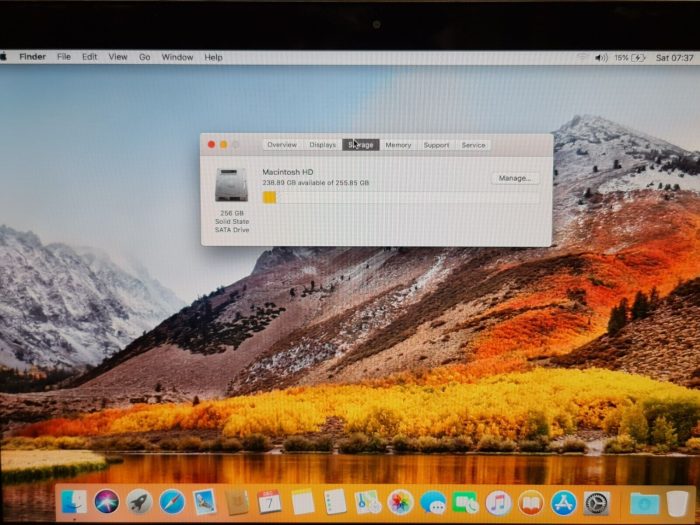Image resolution: width=700 pixels, height=525 pixels.
Task: Switch to the Overview tab
Action: (x=282, y=145)
